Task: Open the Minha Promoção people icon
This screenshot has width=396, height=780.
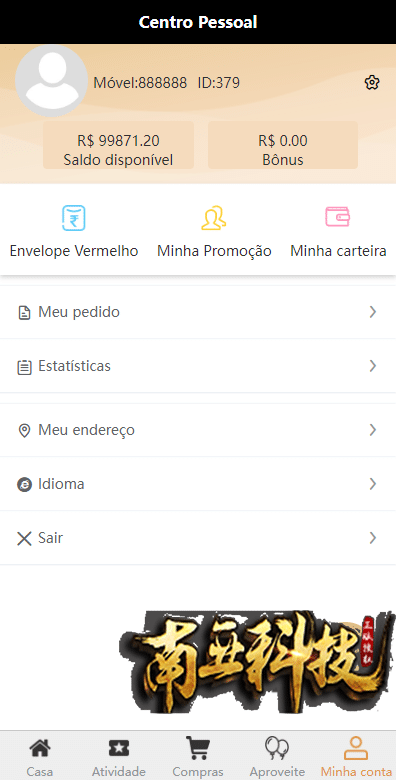Action: click(214, 218)
